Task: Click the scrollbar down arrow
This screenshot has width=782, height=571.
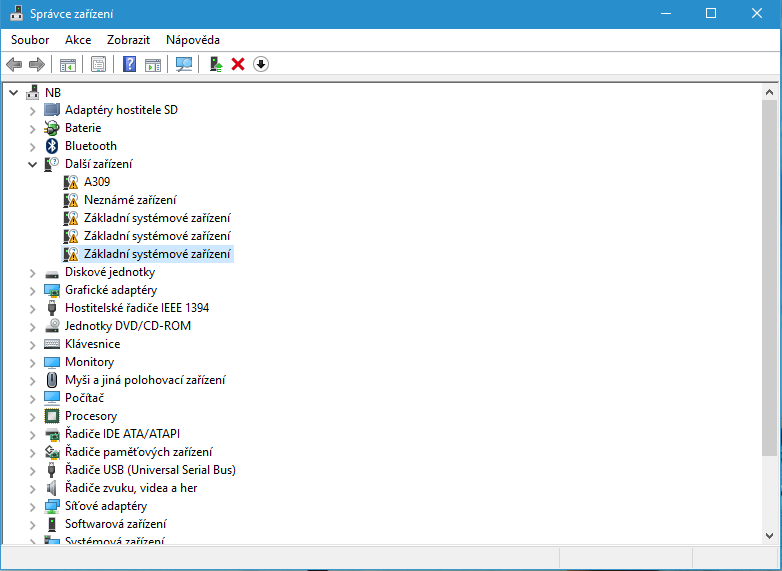Action: point(769,536)
